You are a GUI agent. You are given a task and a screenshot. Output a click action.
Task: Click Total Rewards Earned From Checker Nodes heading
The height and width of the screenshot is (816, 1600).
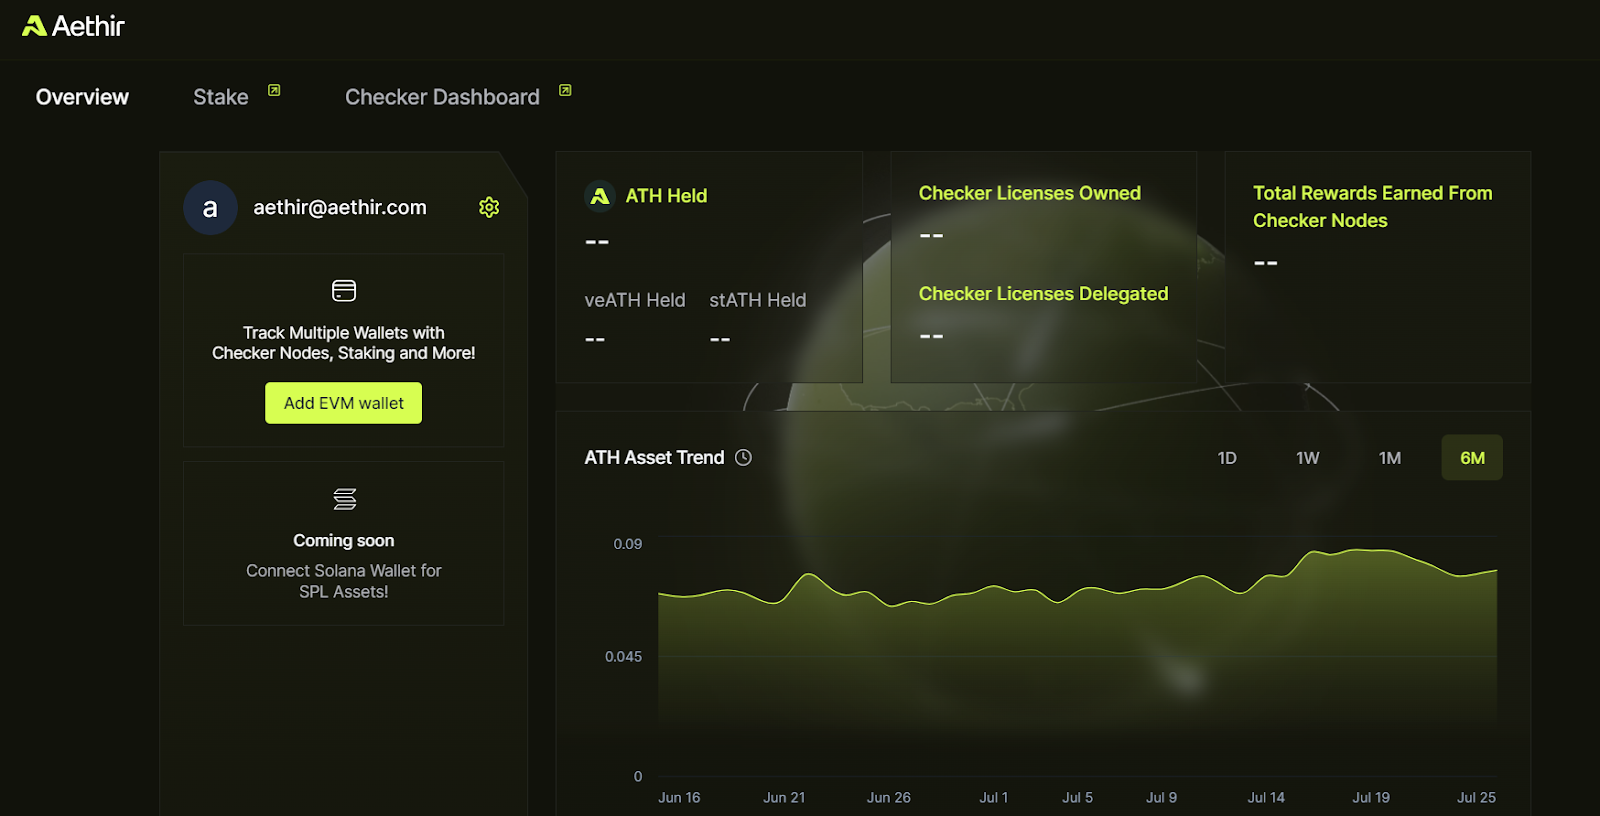(x=1373, y=207)
